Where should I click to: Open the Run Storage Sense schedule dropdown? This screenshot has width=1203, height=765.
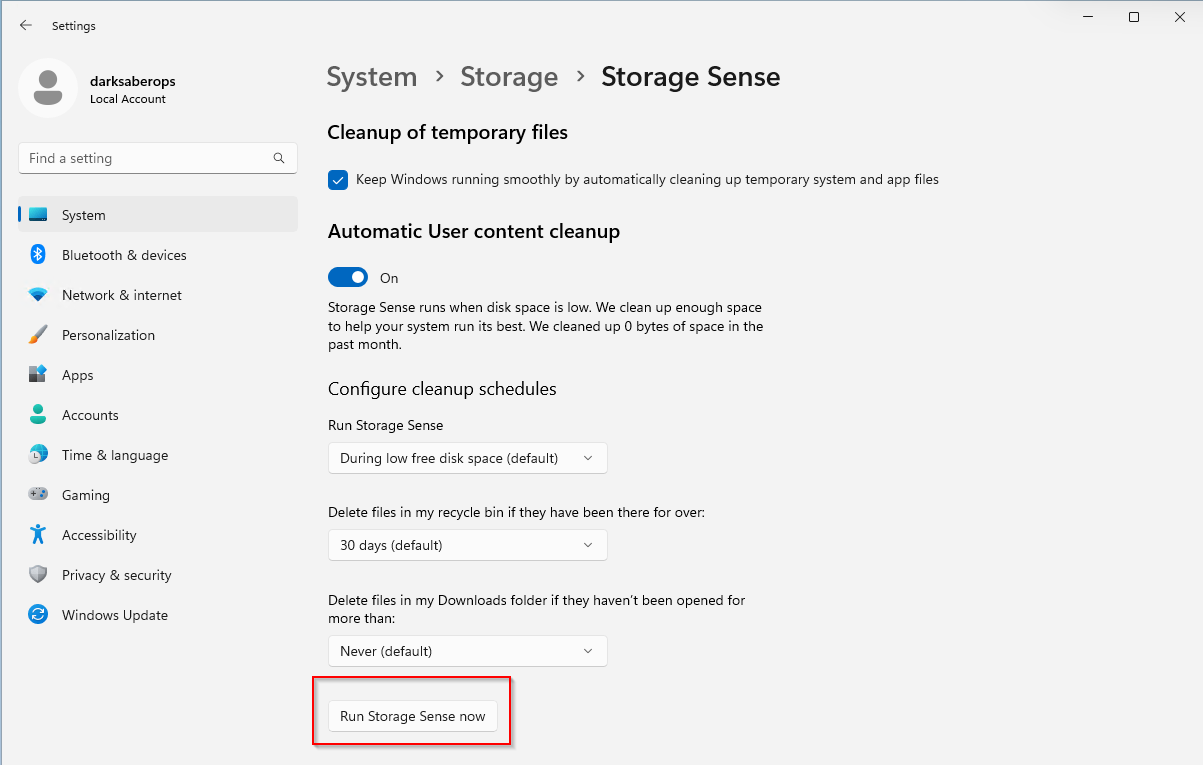pyautogui.click(x=467, y=458)
